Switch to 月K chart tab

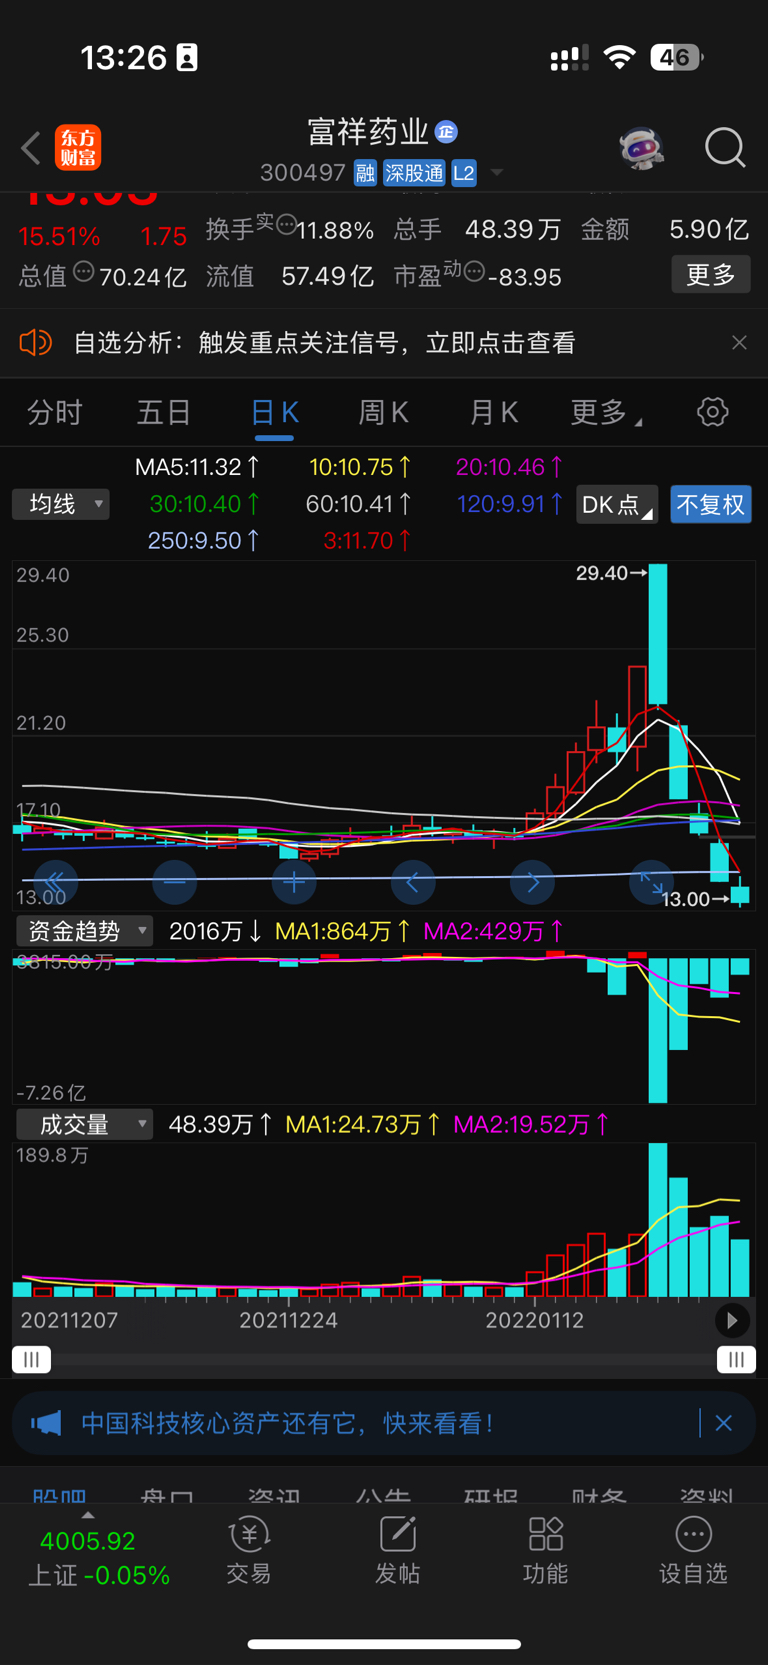click(493, 412)
